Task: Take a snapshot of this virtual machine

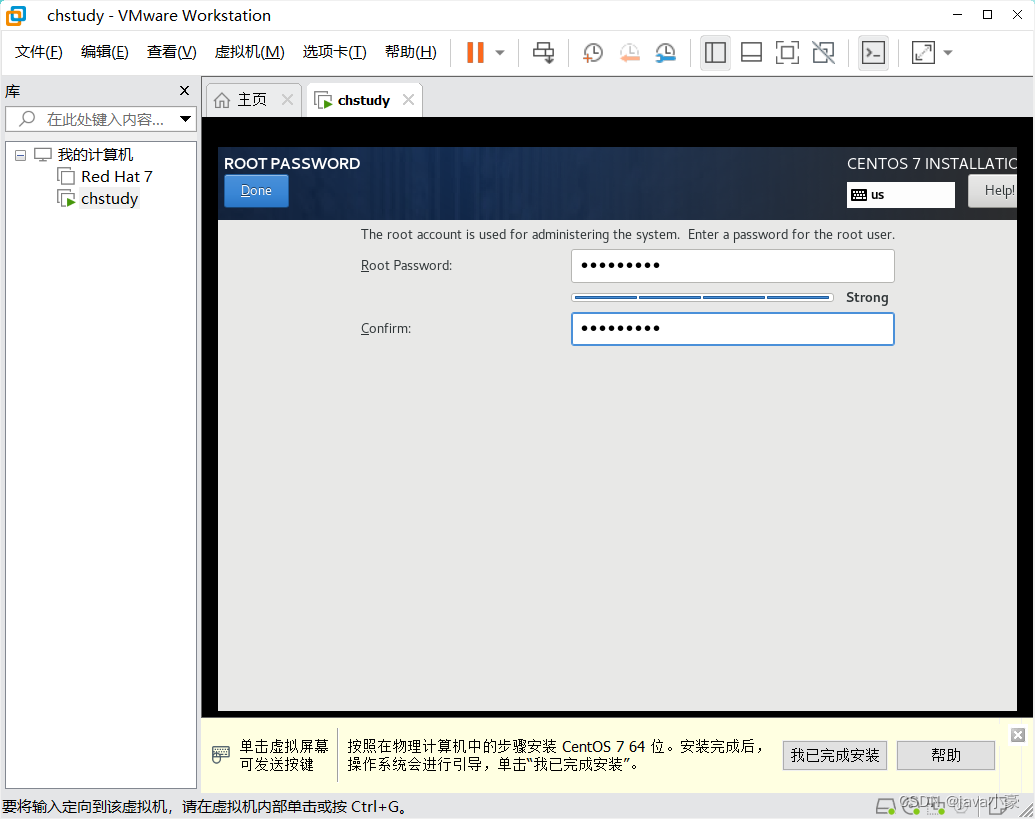Action: (x=593, y=53)
